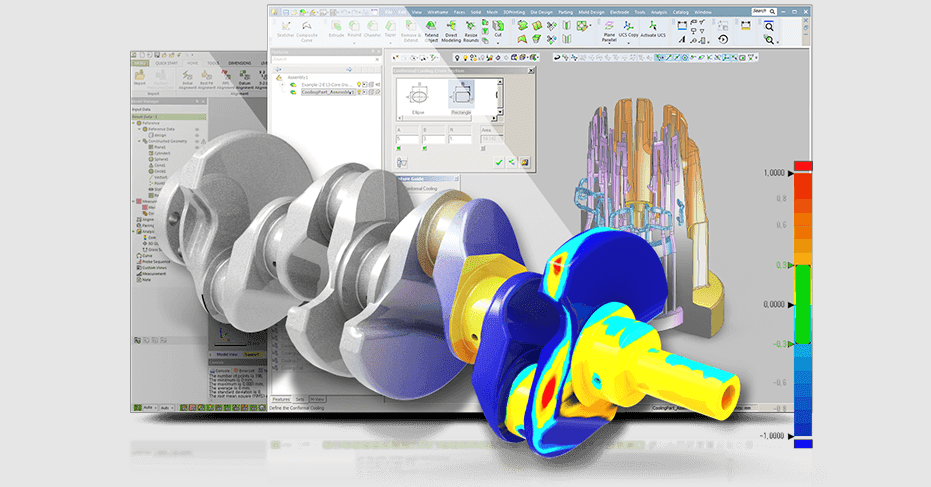Open the Mold Design menu
The height and width of the screenshot is (487, 931).
(591, 12)
